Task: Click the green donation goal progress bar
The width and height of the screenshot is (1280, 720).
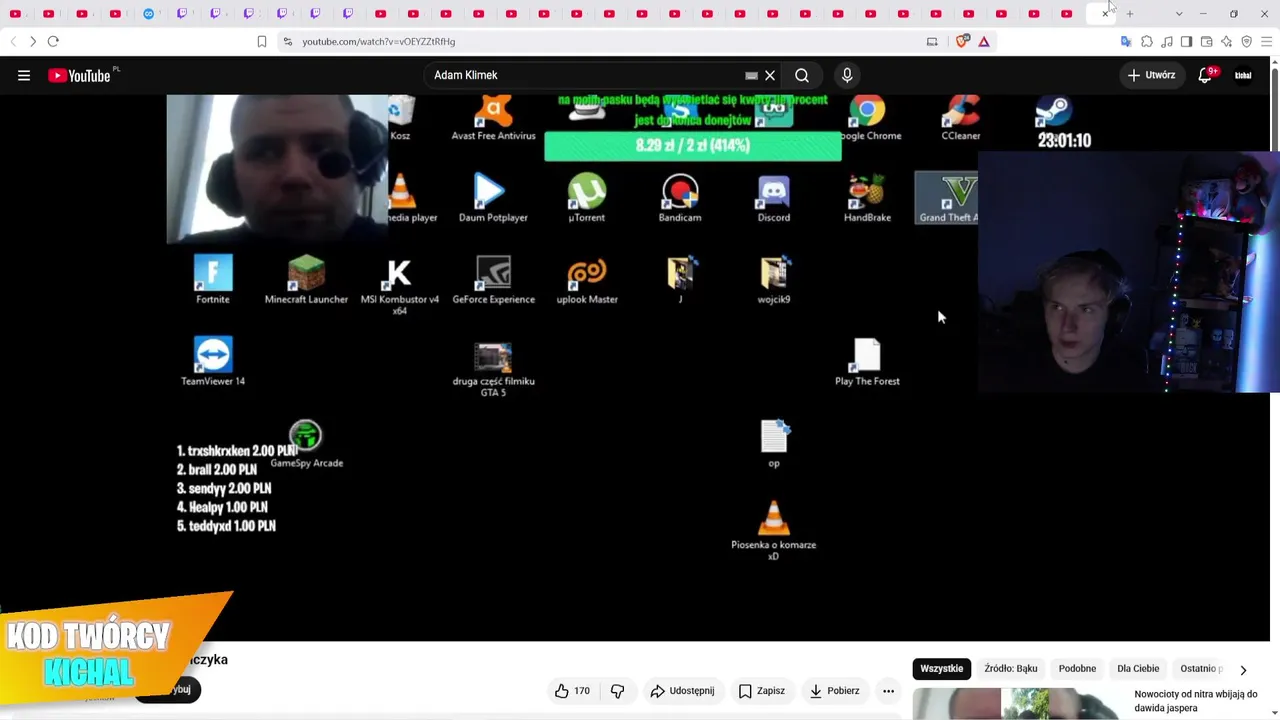Action: coord(693,146)
